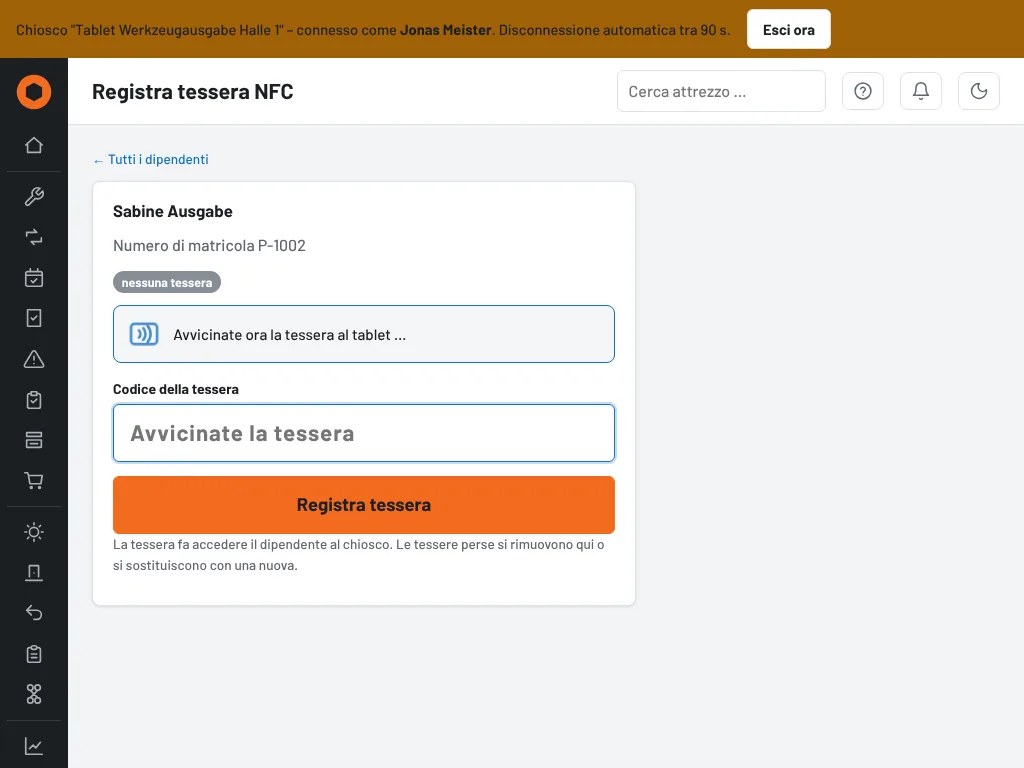Go back to Tutti i dipendenti

pyautogui.click(x=151, y=159)
